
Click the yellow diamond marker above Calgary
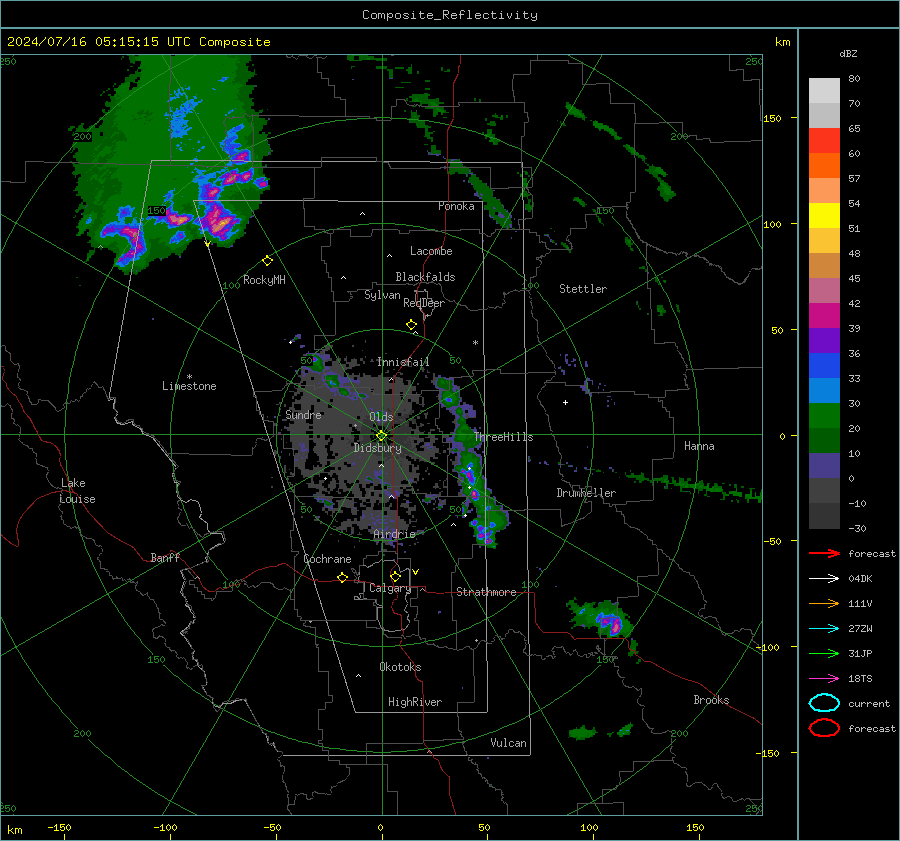pyautogui.click(x=395, y=576)
